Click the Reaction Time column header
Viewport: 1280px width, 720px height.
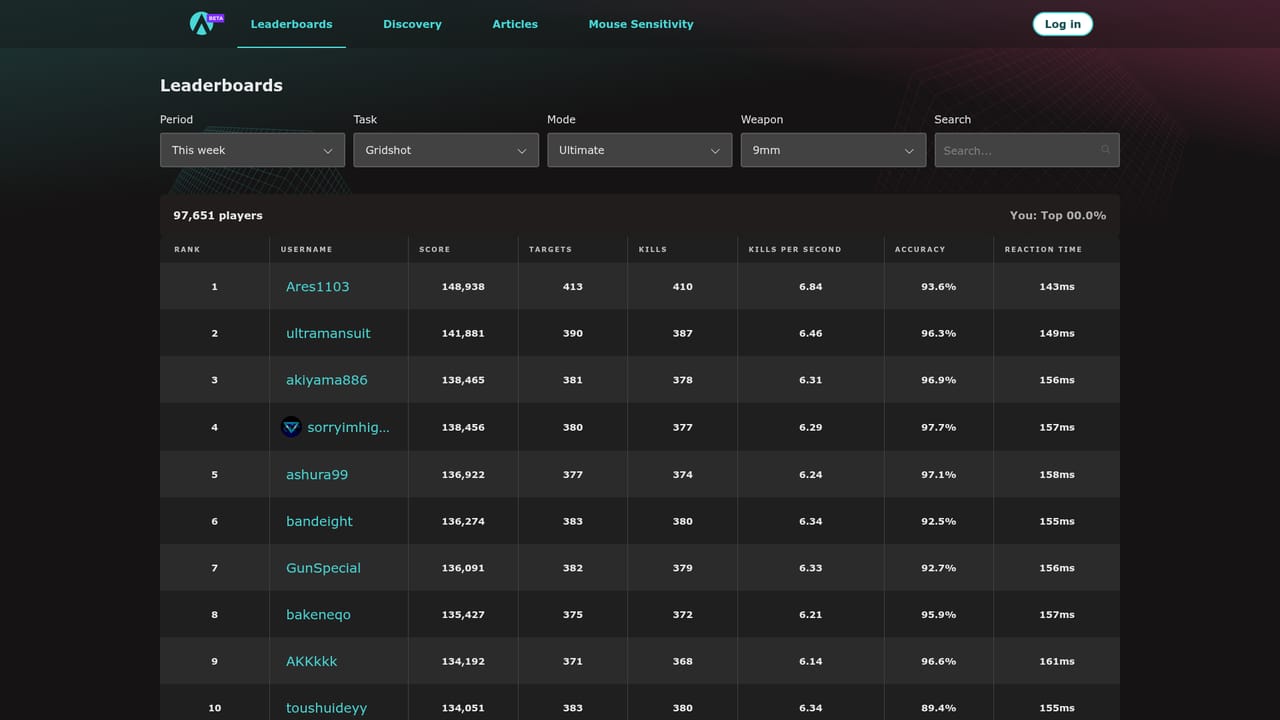coord(1043,249)
